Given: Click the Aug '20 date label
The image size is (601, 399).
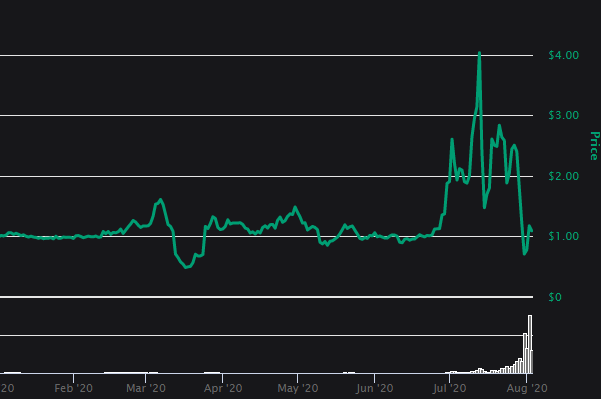Looking at the screenshot, I should point(527,388).
